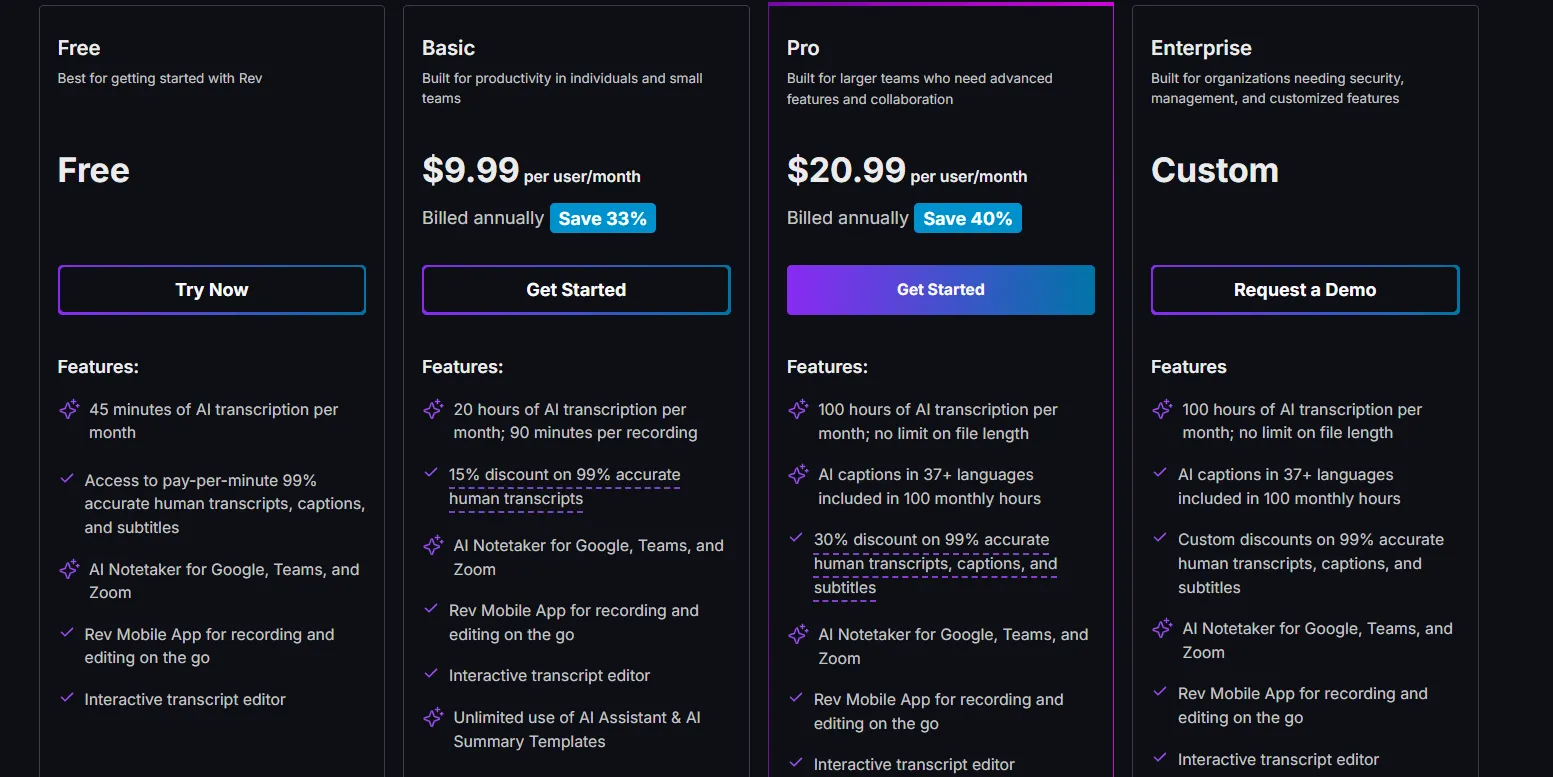Click Get Started under the Pro plan
Screen dimensions: 1553x777
[x=941, y=290]
